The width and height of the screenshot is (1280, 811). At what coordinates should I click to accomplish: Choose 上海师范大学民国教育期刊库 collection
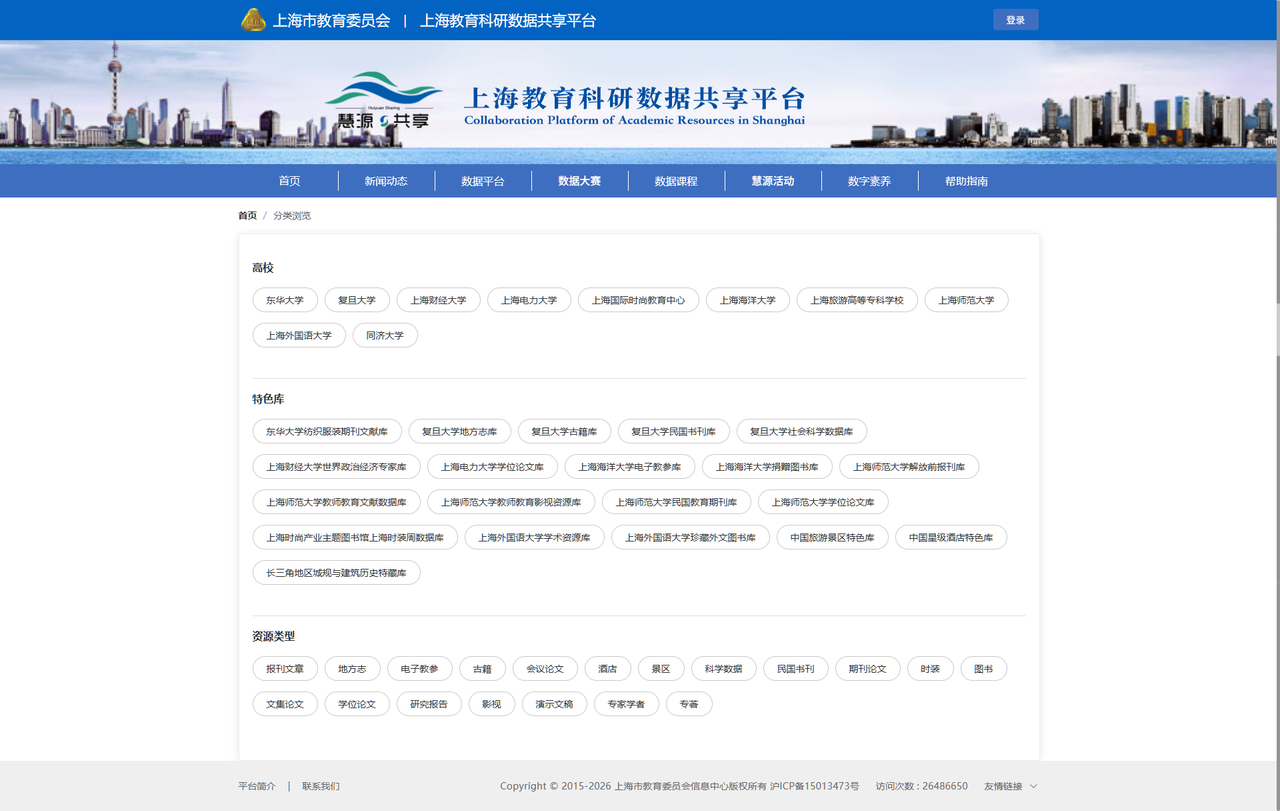[676, 501]
